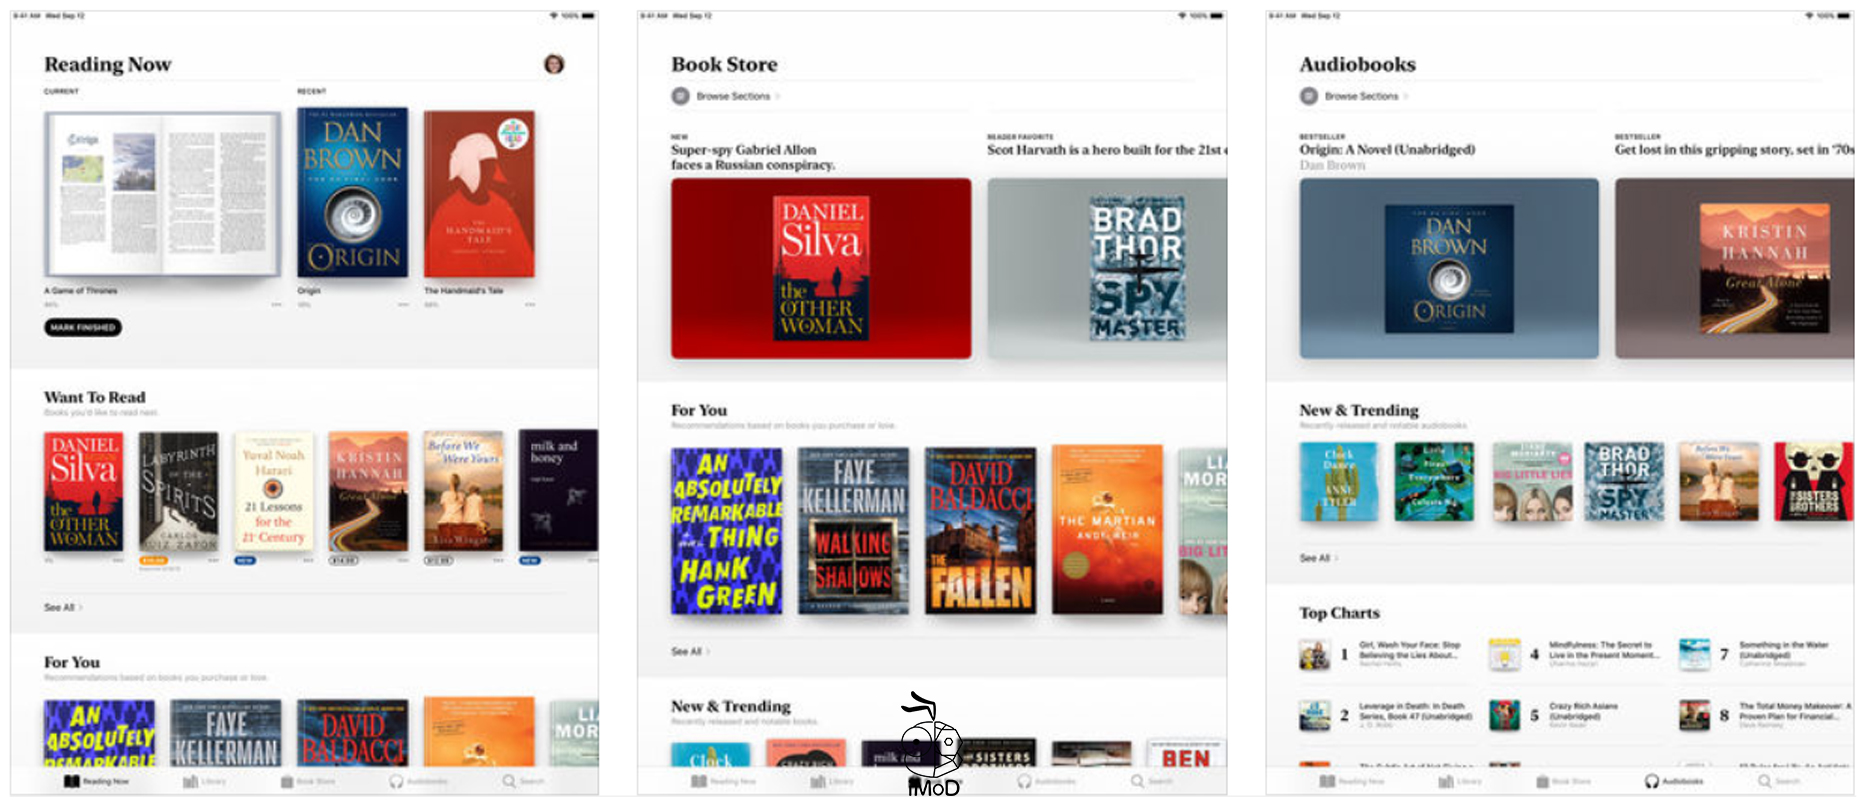
Task: Open more options dots under The Handmaid's Tale
Action: (x=529, y=304)
